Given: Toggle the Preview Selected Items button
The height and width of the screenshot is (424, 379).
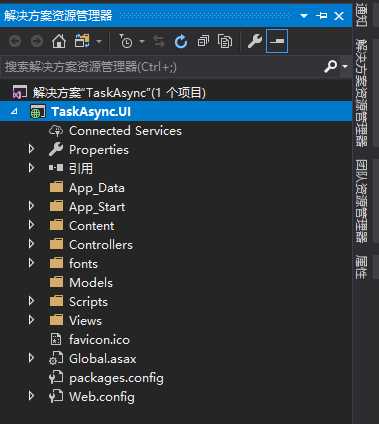Looking at the screenshot, I should [277, 41].
